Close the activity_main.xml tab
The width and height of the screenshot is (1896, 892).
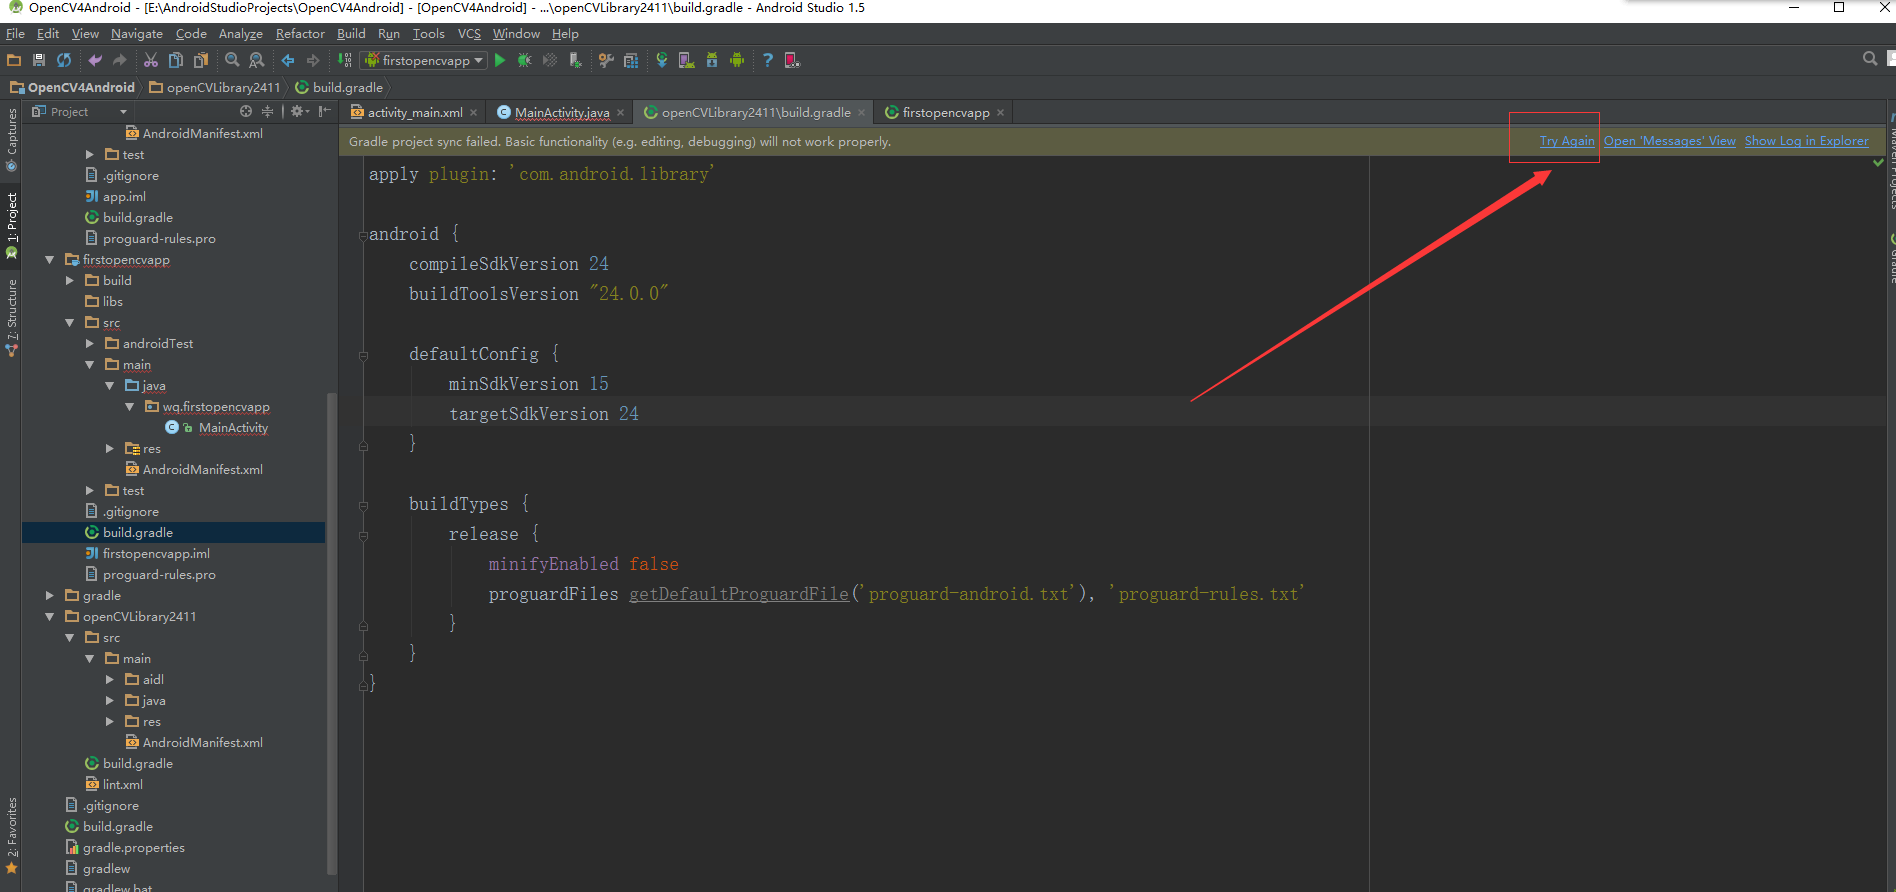474,113
